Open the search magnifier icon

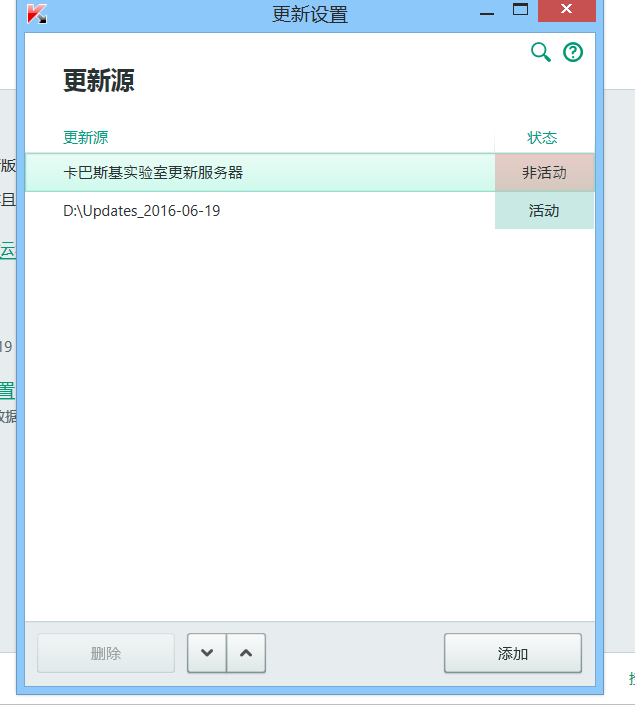(x=540, y=52)
